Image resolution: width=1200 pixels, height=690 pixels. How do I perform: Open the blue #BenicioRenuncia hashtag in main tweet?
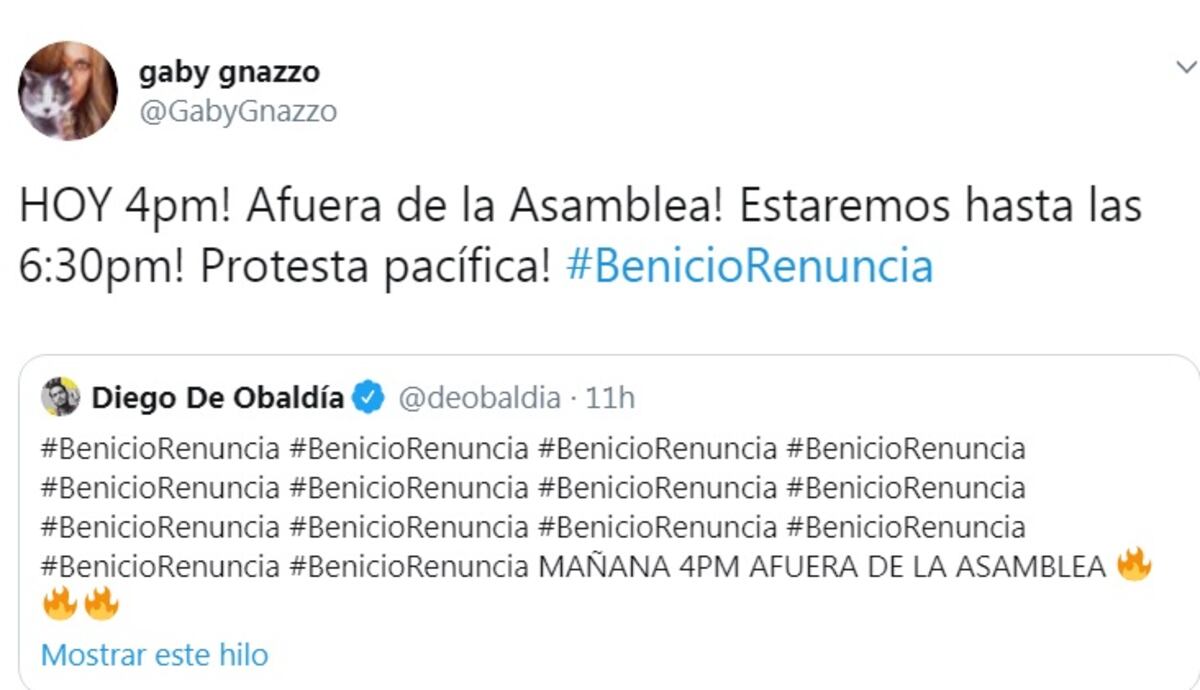(x=748, y=267)
